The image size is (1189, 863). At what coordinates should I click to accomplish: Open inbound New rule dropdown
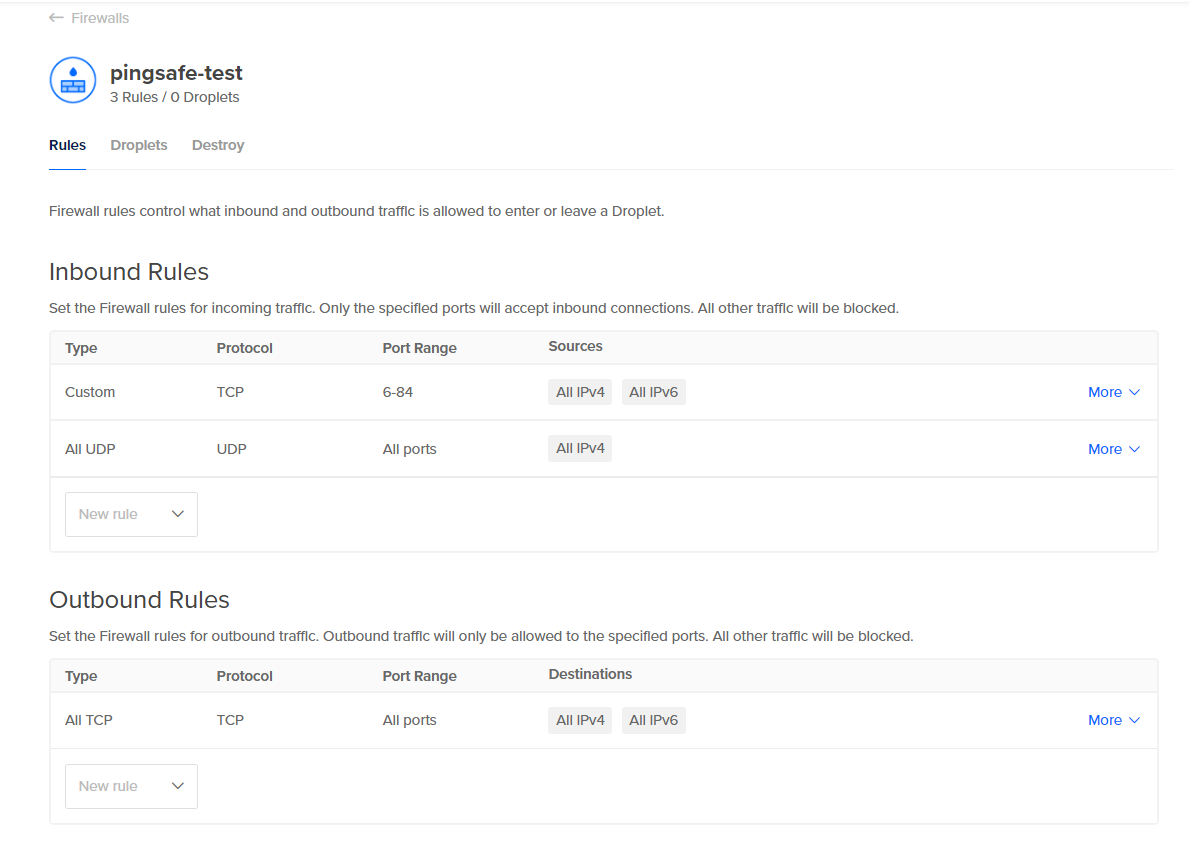131,514
